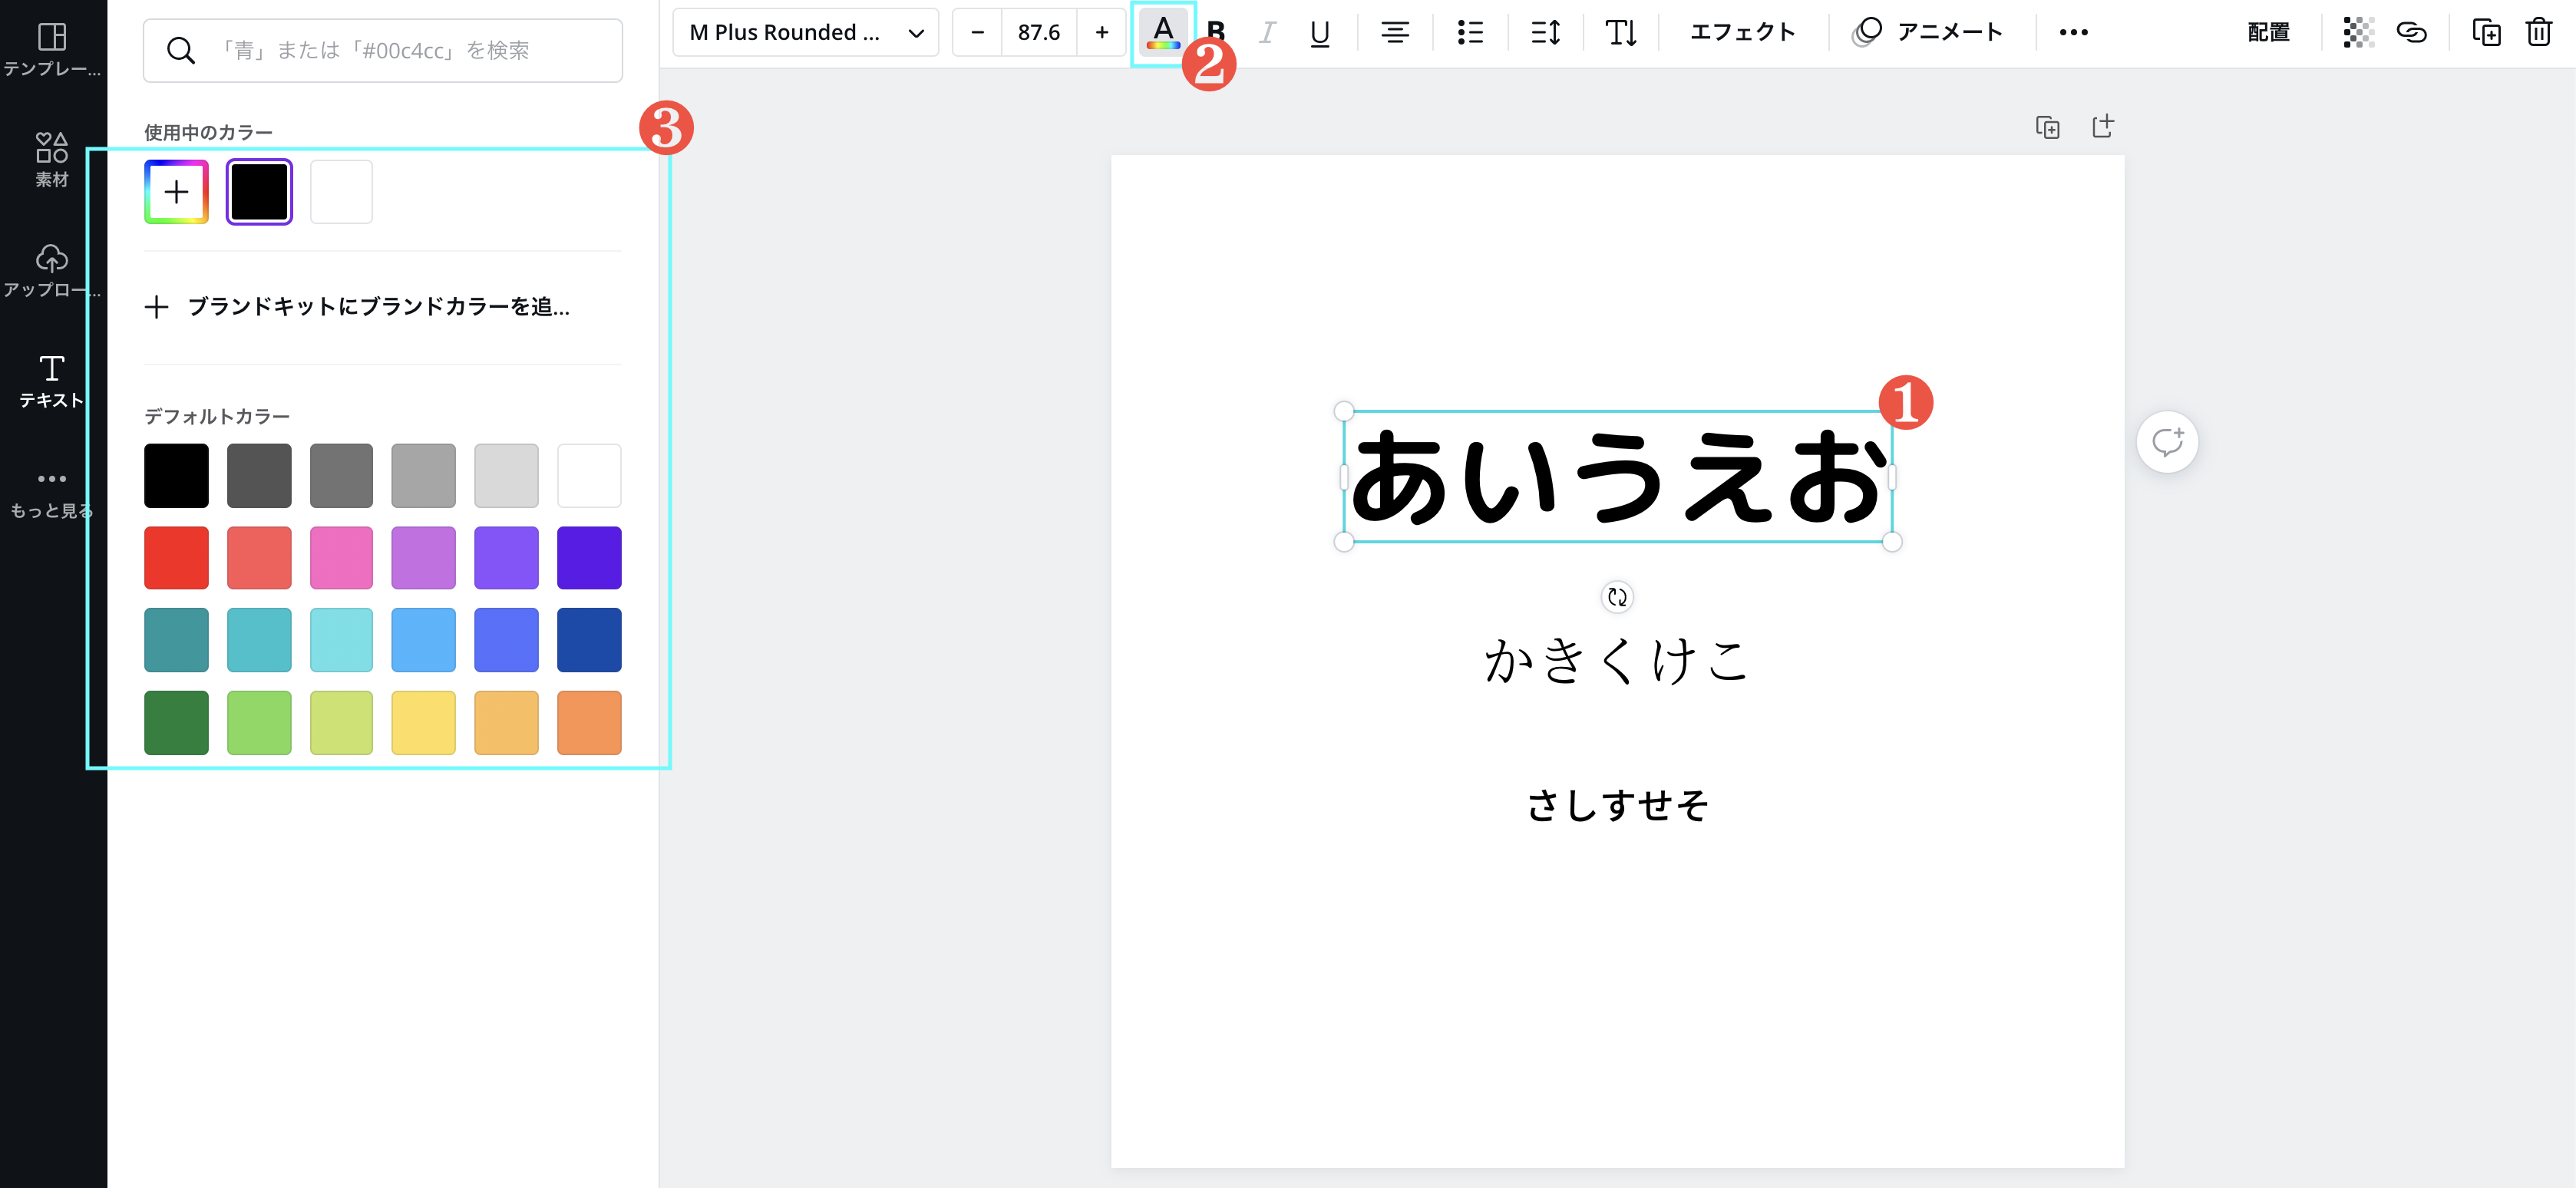Open the three-dots more options menu
Screen dimensions: 2576x1188
pyautogui.click(x=2073, y=32)
